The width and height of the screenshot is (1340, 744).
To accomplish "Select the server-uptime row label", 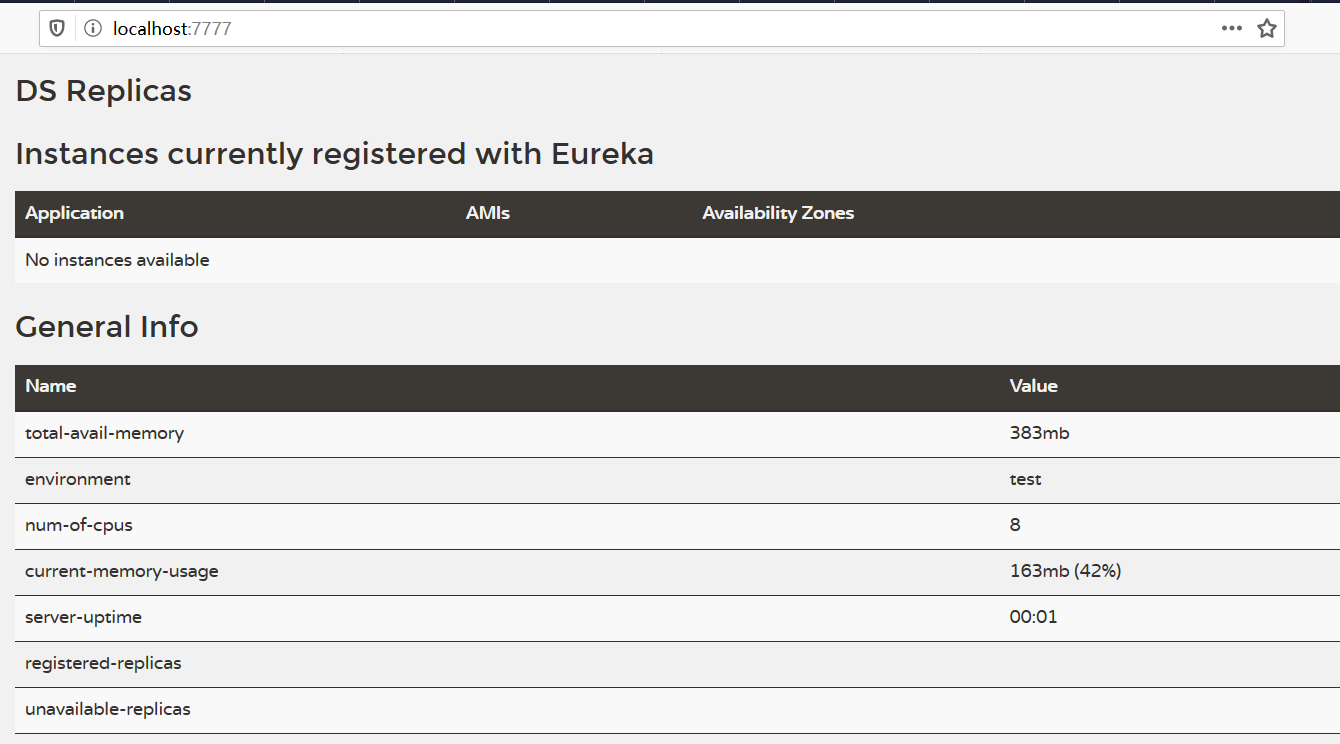I will pyautogui.click(x=84, y=617).
